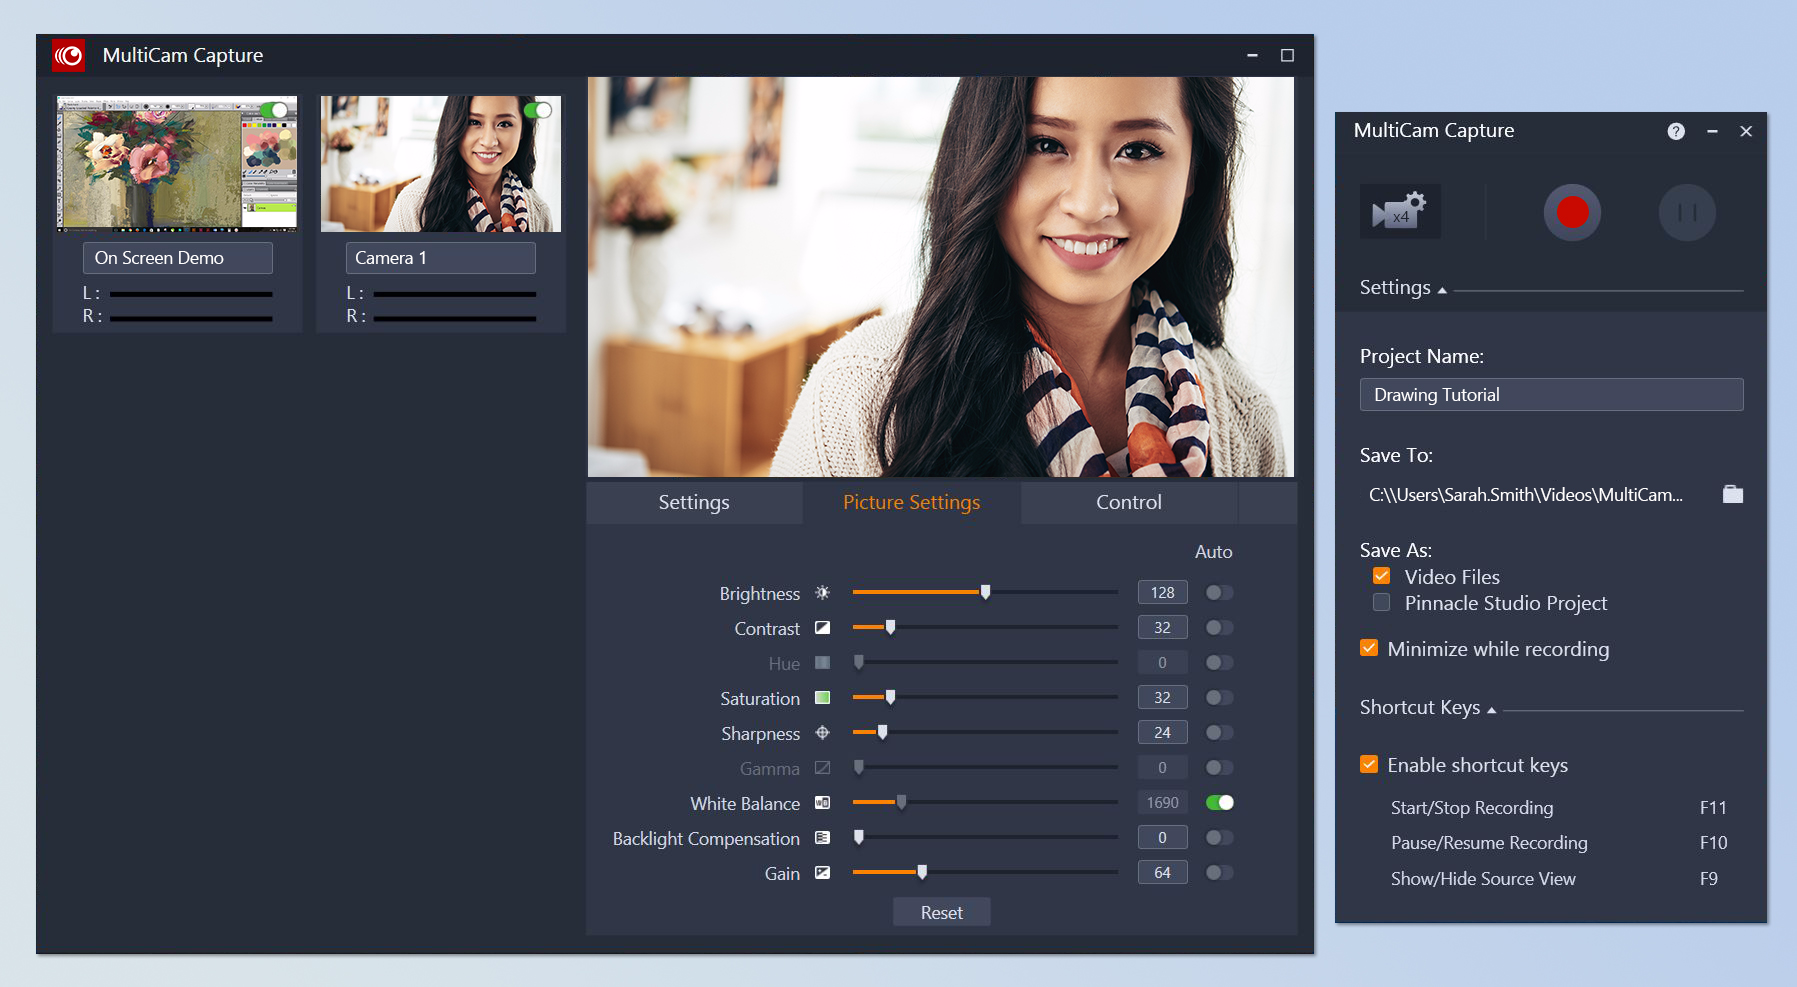Click the White Balance icon

click(822, 803)
